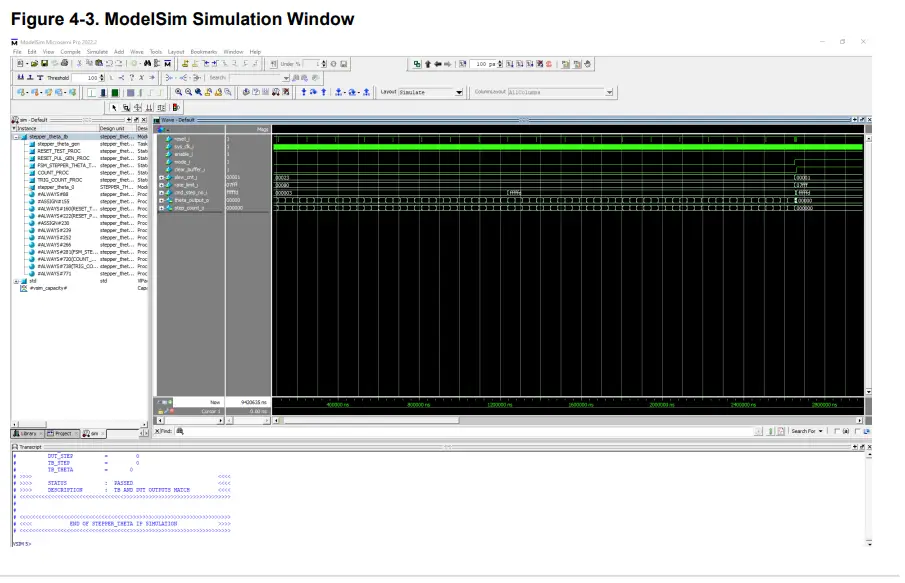Expand the step_count_o signal bus
This screenshot has height=583, width=905.
pyautogui.click(x=162, y=208)
